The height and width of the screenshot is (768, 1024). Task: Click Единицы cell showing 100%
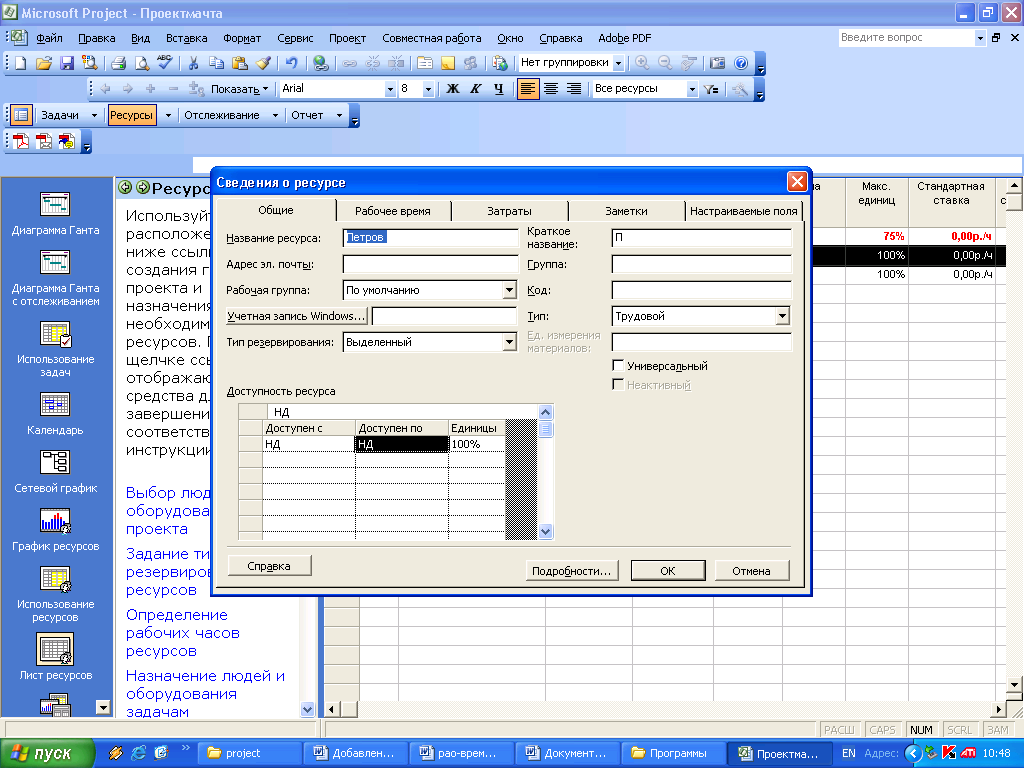click(477, 444)
